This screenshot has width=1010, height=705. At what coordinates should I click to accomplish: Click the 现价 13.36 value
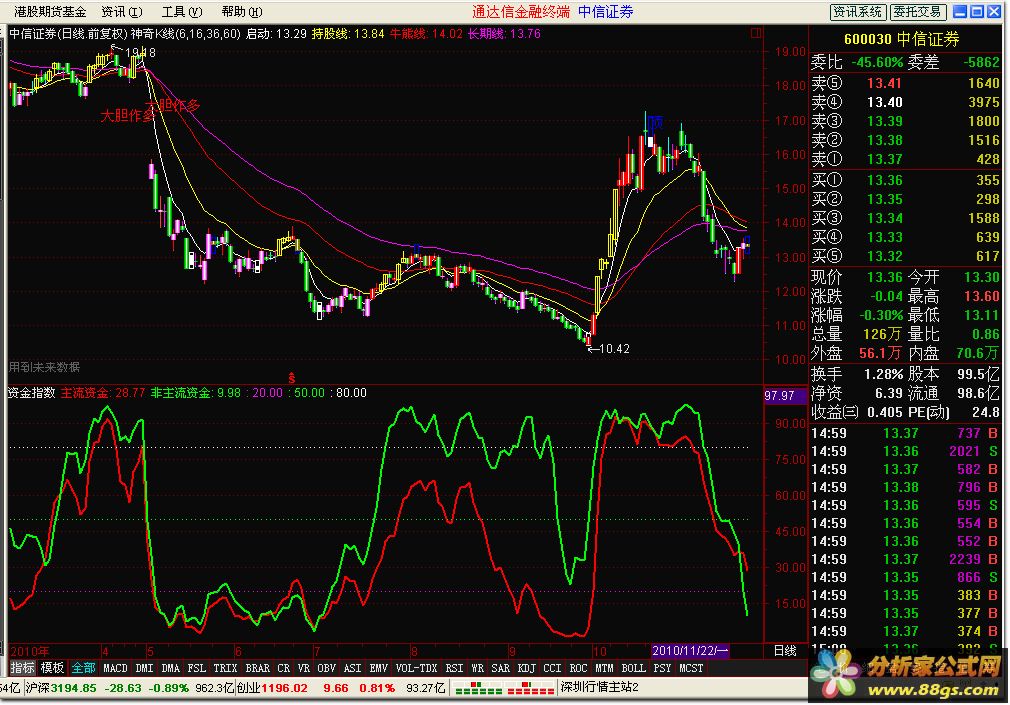[x=884, y=277]
